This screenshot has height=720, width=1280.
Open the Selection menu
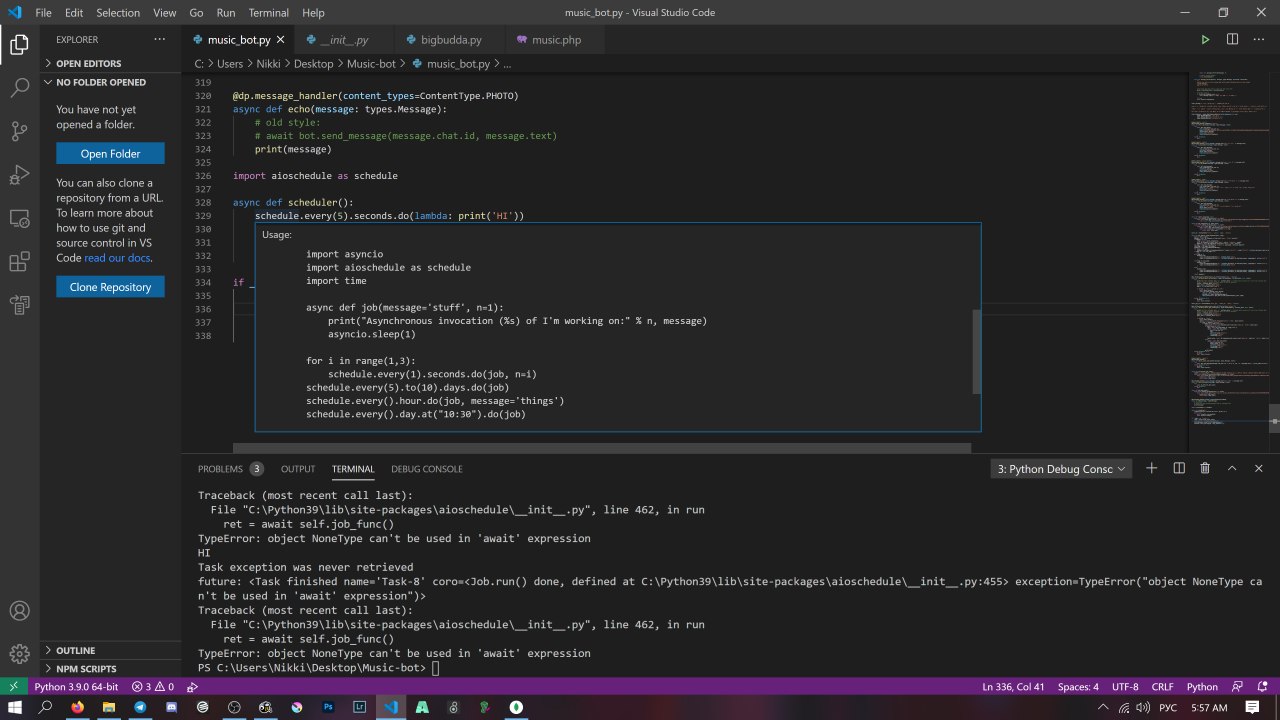pyautogui.click(x=118, y=13)
